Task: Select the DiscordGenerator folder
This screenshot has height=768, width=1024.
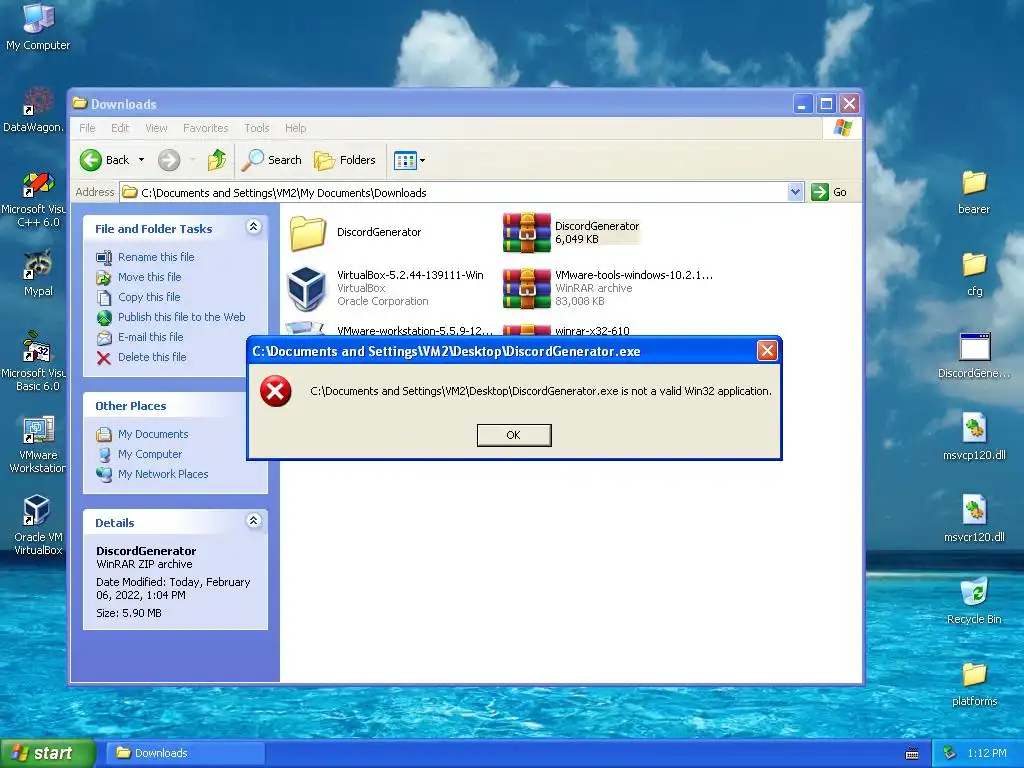Action: [x=356, y=232]
